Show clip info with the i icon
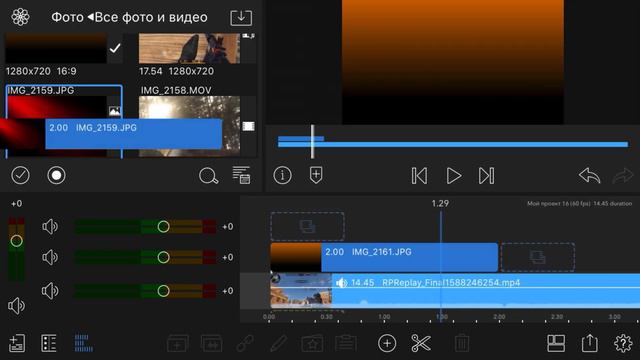 click(x=282, y=176)
